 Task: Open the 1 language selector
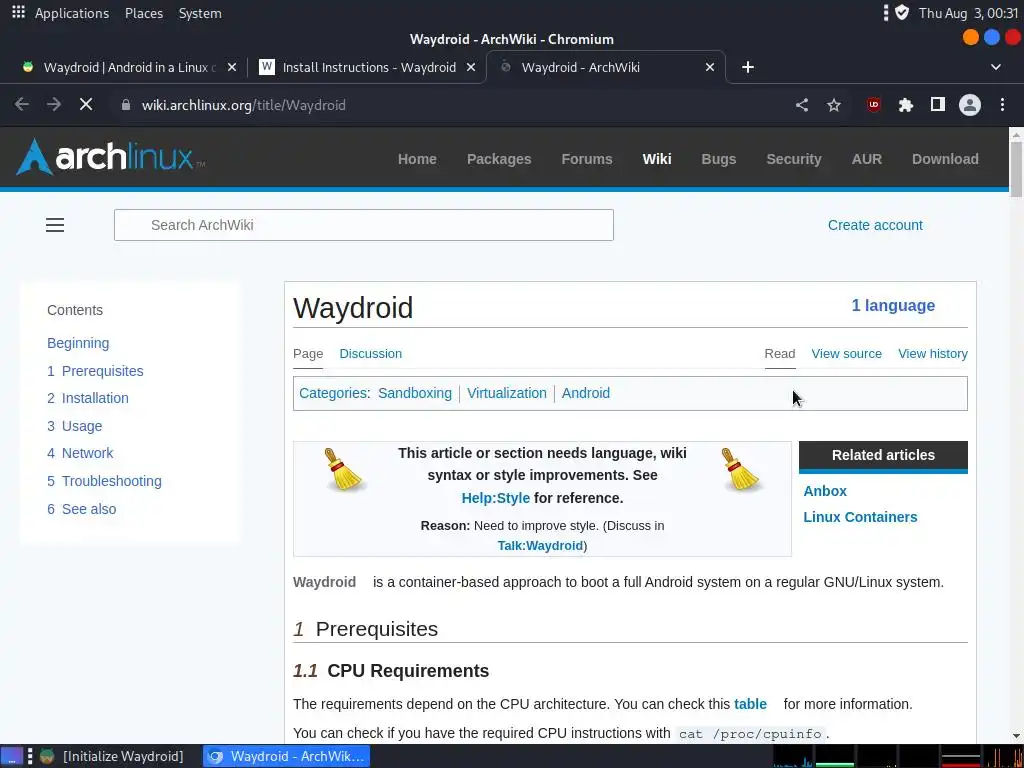tap(893, 306)
